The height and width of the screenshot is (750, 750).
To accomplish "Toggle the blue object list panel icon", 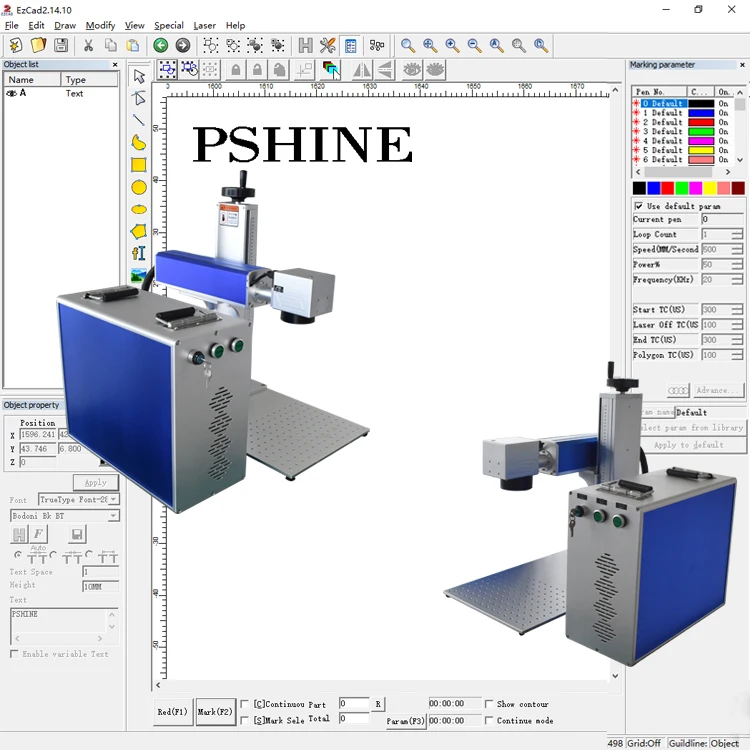I will 351,45.
